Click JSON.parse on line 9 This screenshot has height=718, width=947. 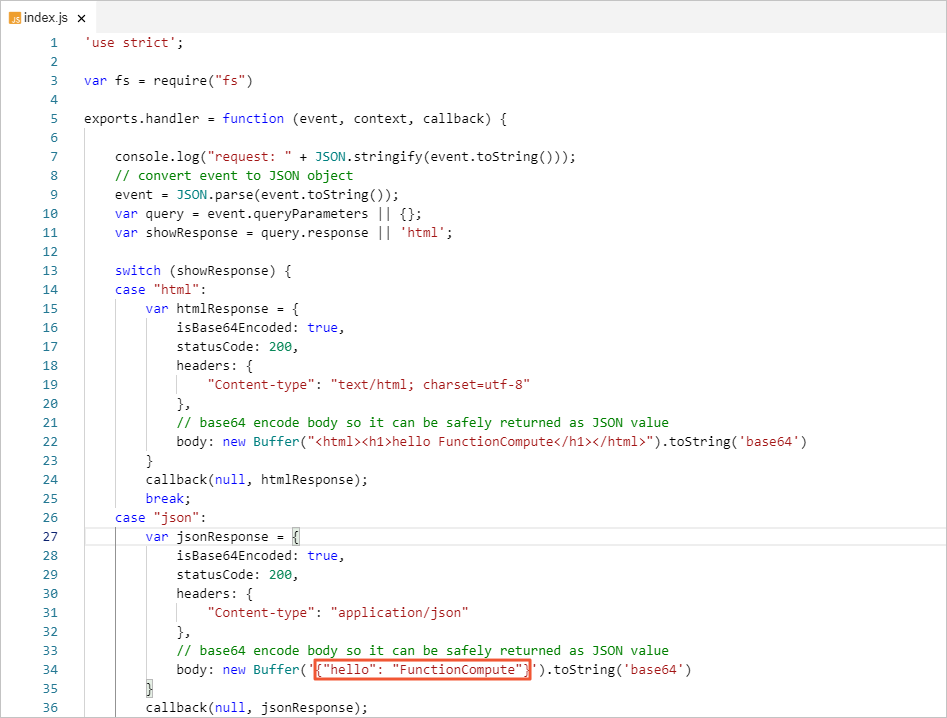tap(214, 195)
